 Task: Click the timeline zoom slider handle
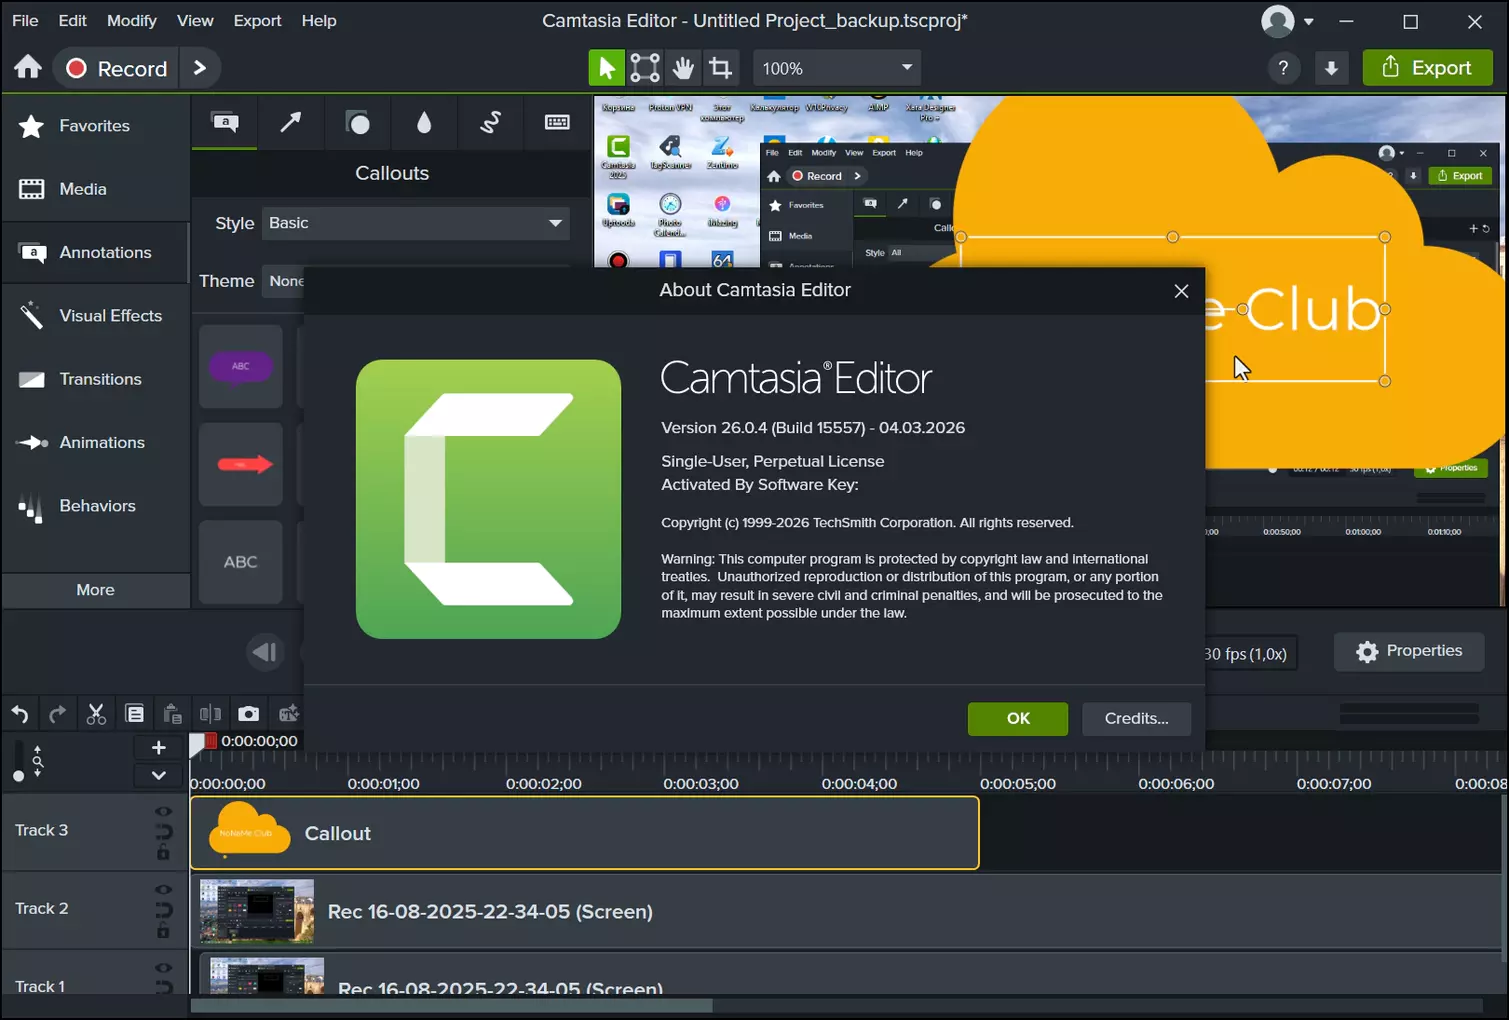[18, 776]
